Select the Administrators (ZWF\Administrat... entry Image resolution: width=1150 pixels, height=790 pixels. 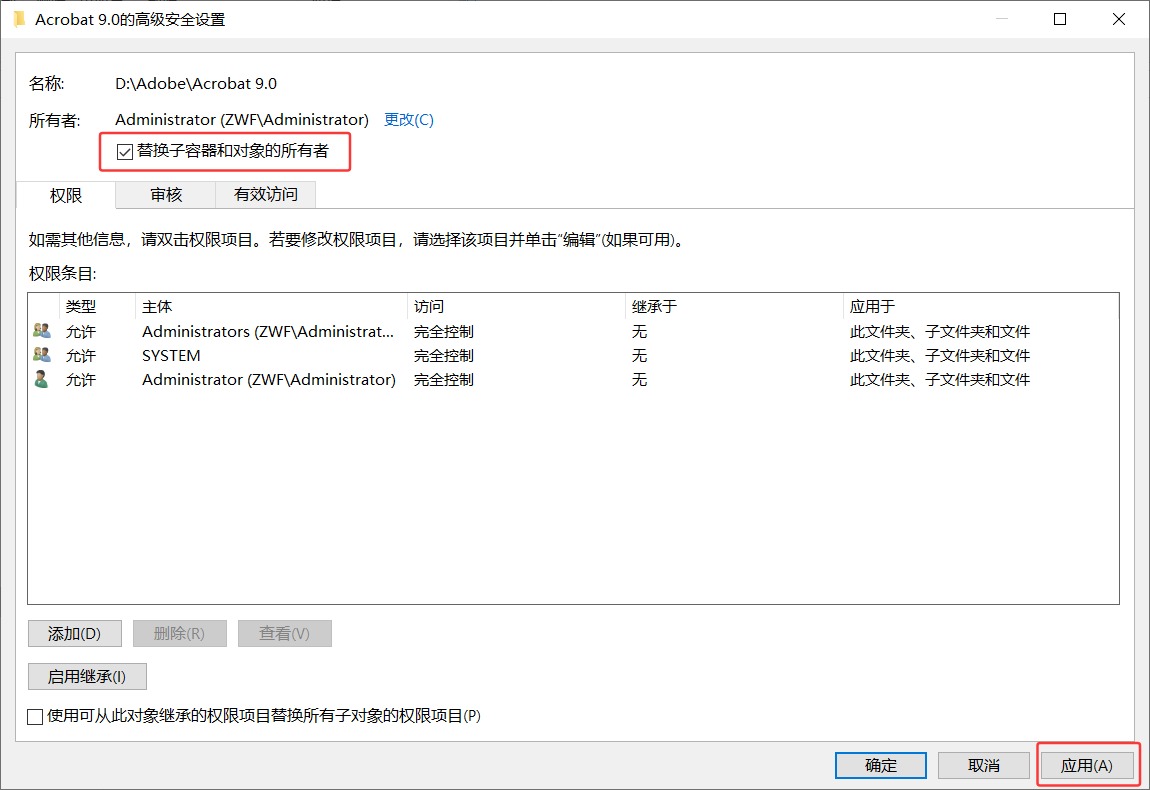(x=573, y=332)
